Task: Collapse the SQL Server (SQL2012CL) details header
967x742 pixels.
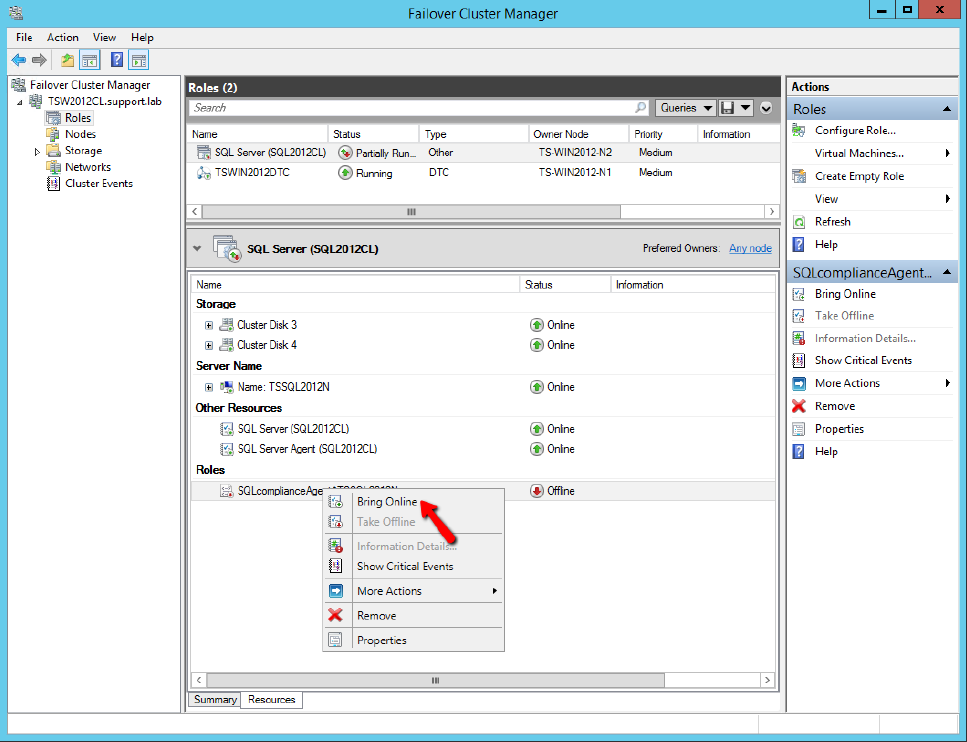Action: (x=197, y=249)
